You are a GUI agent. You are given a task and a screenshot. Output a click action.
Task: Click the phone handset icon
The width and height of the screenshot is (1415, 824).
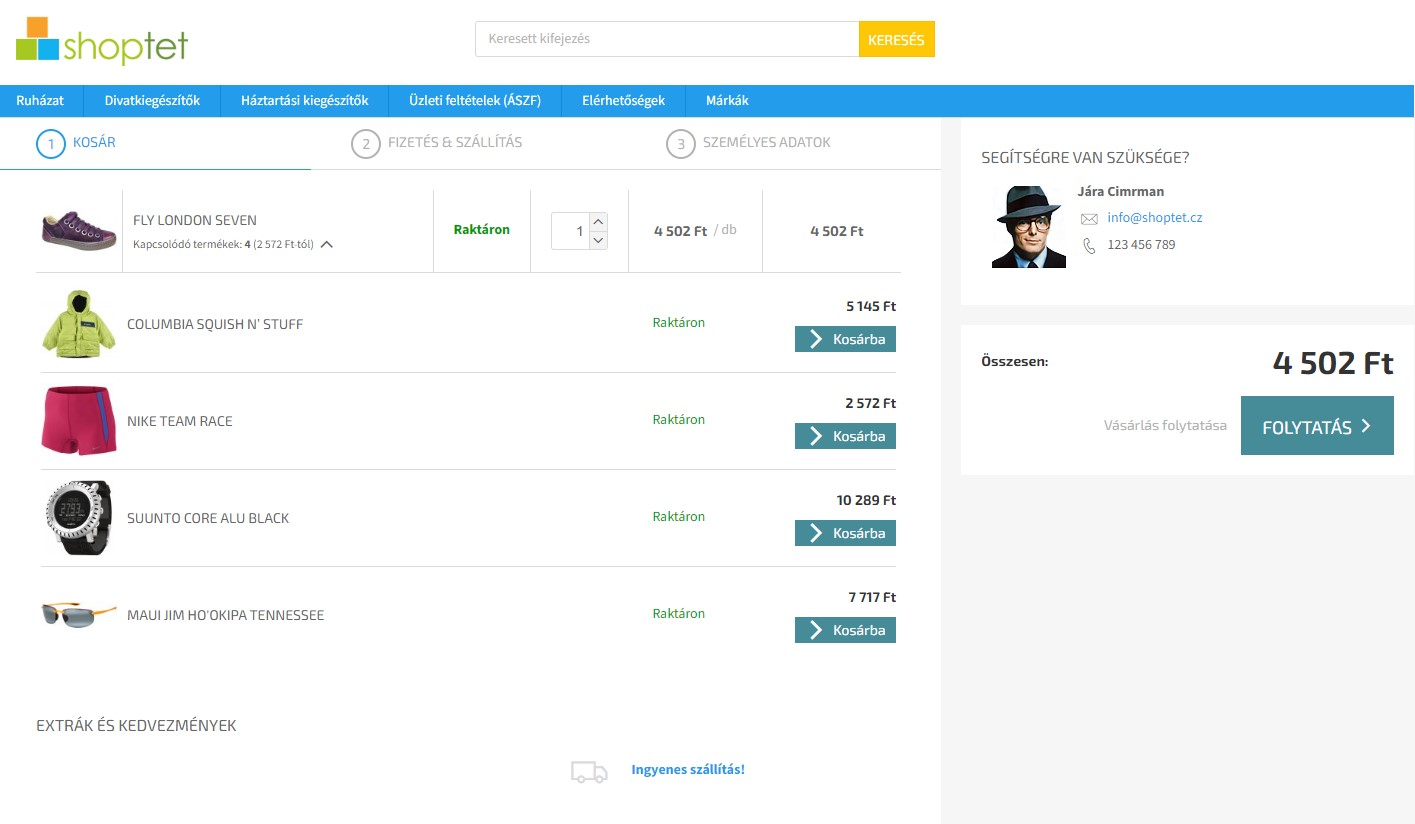(1089, 245)
